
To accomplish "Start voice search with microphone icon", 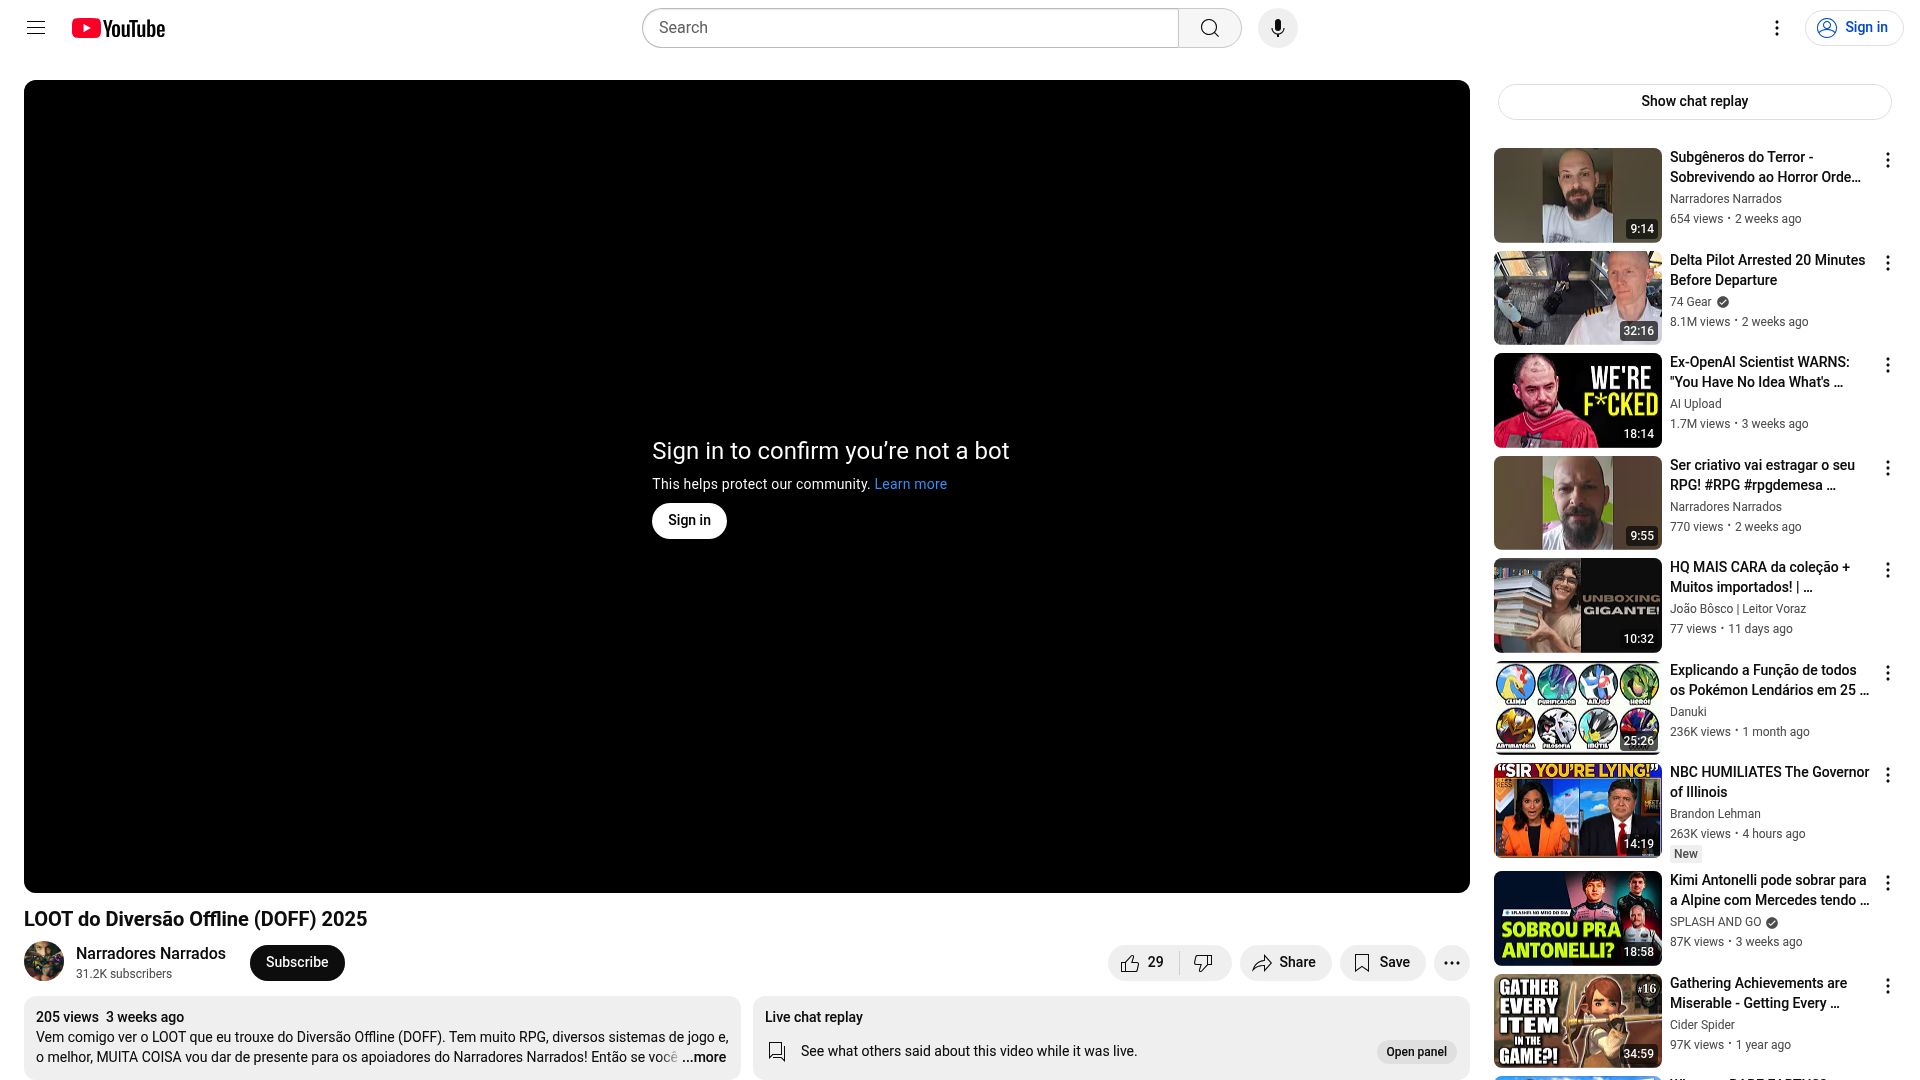I will coord(1277,28).
